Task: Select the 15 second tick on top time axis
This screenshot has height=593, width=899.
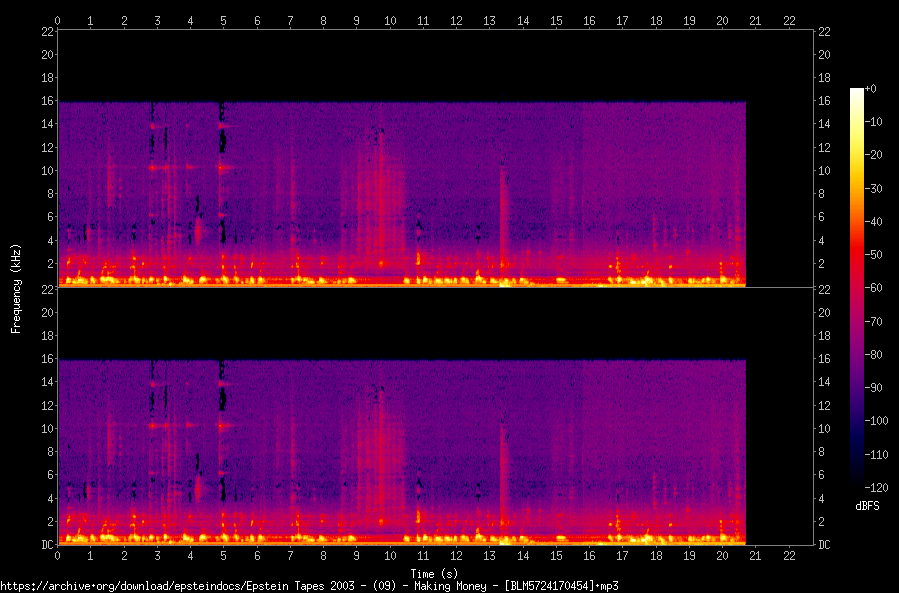Action: click(556, 20)
